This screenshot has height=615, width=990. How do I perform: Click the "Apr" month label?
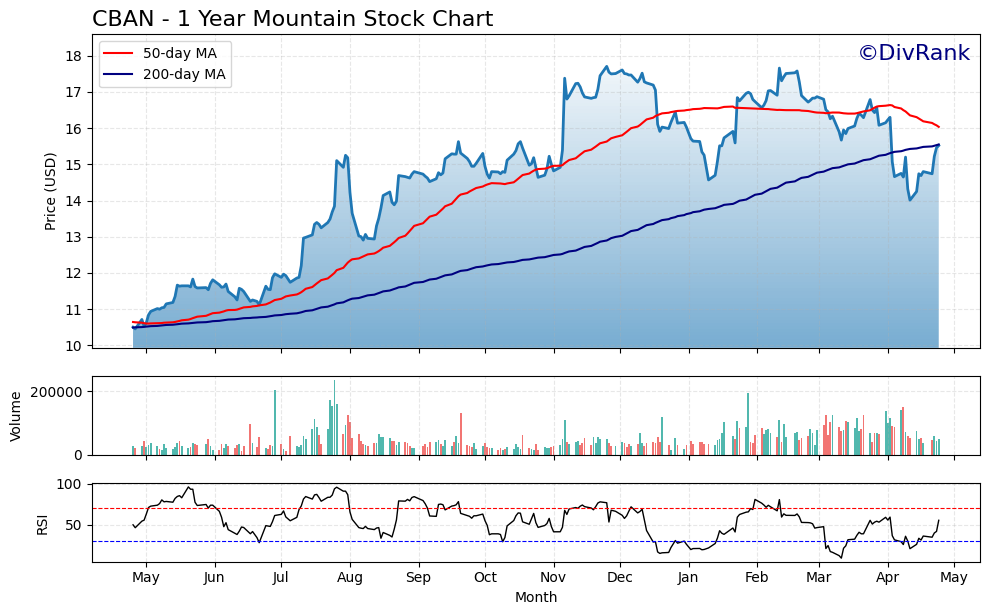pos(888,578)
